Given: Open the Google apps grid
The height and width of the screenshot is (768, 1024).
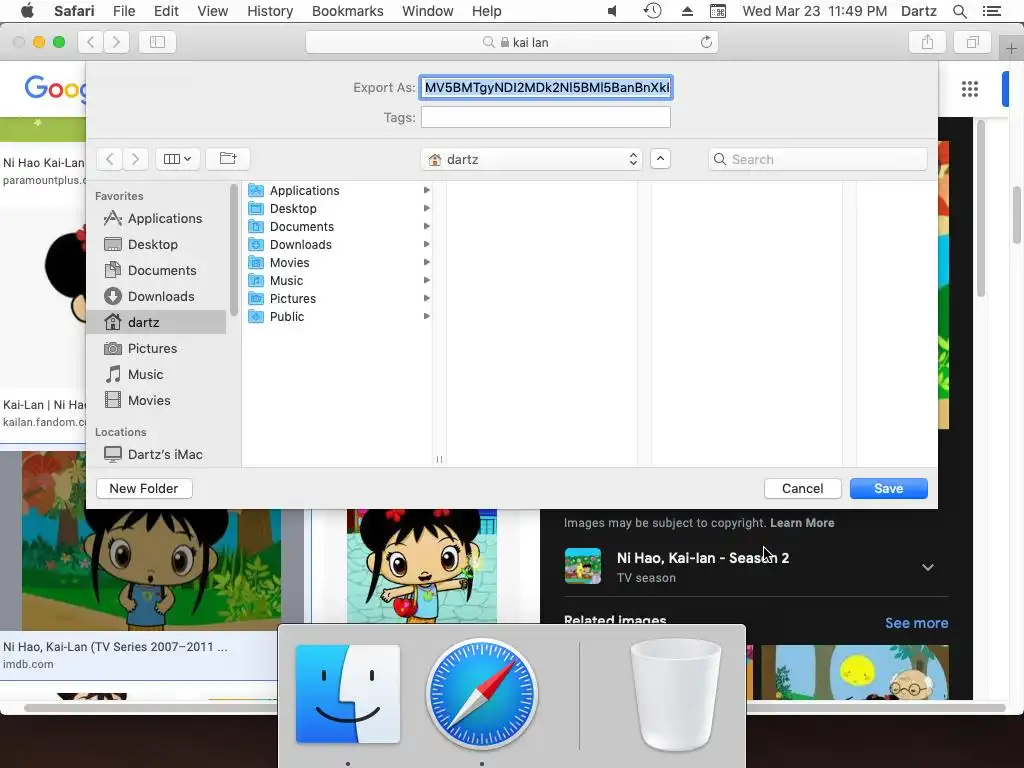Looking at the screenshot, I should tap(970, 89).
